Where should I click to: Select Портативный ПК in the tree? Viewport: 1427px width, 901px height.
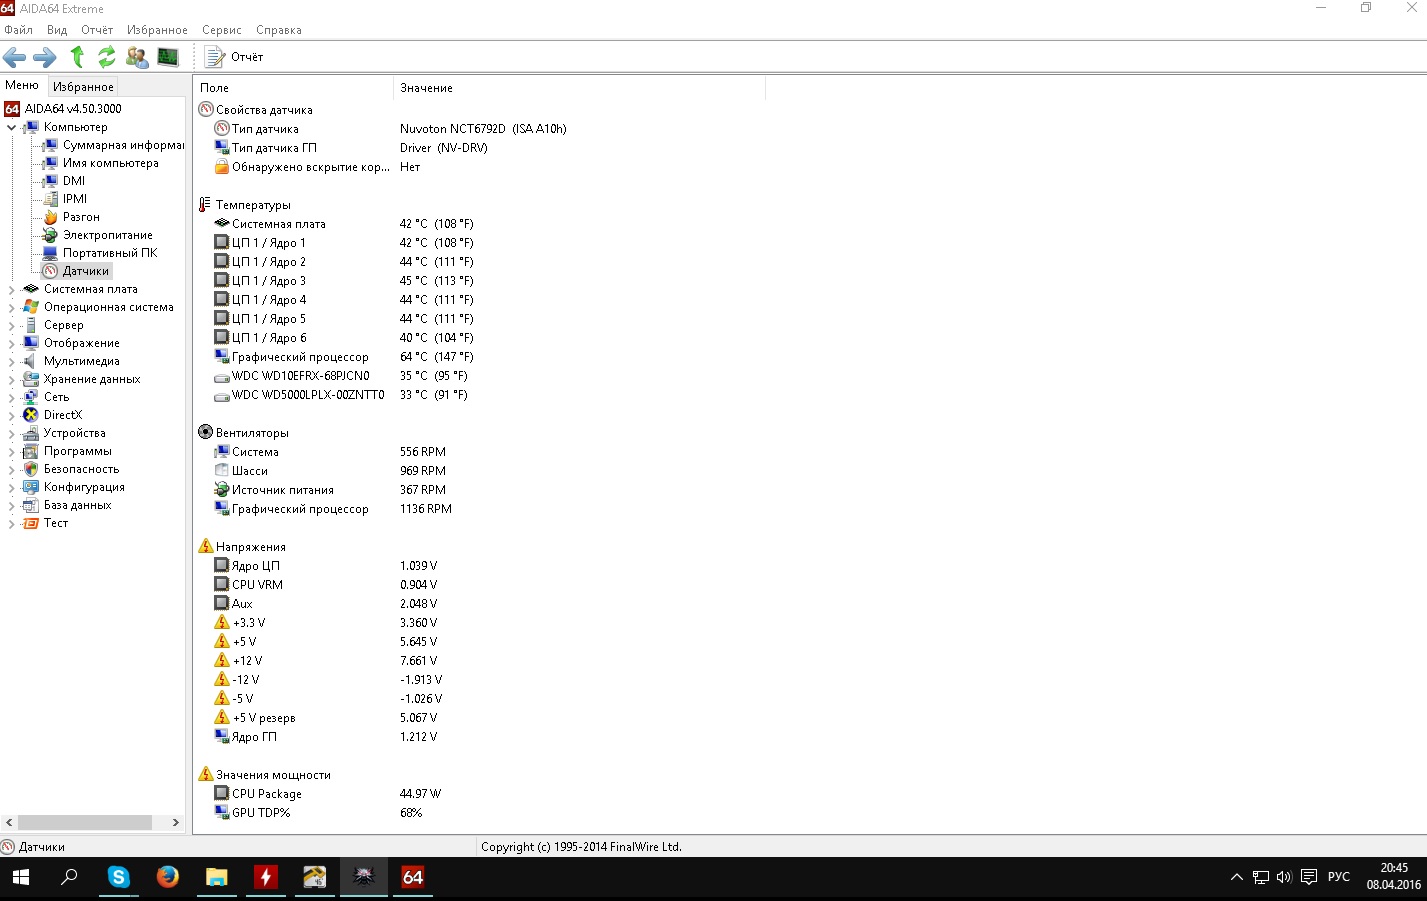pyautogui.click(x=110, y=253)
